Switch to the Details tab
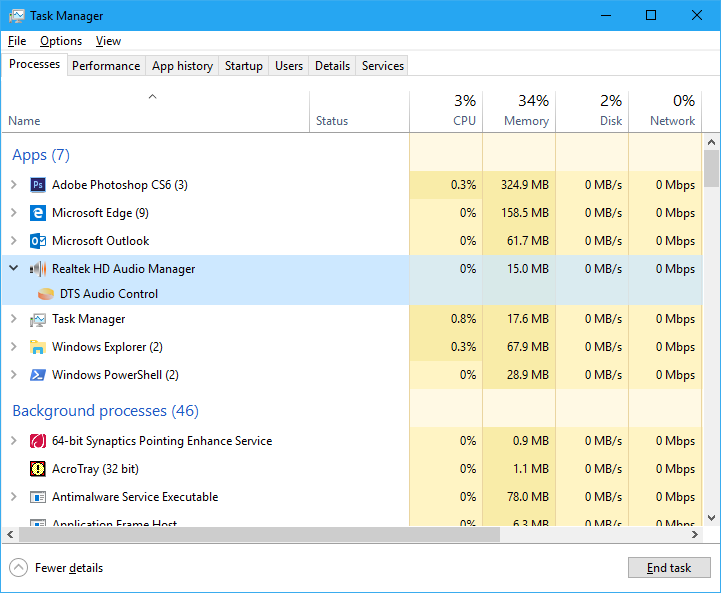Screen dimensions: 721x593 [x=332, y=66]
